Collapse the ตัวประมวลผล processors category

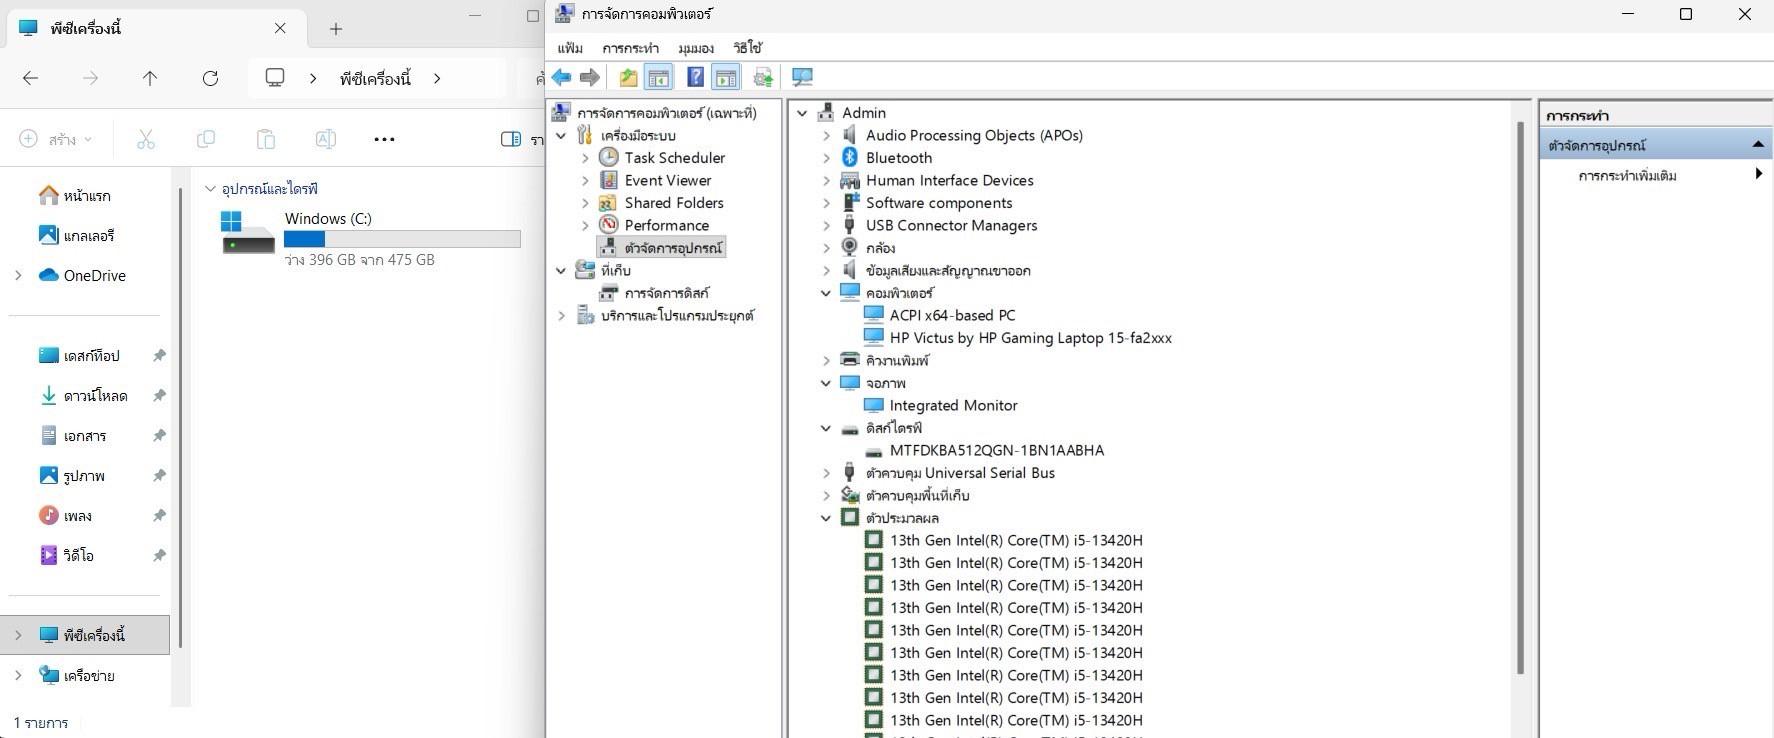click(x=826, y=518)
